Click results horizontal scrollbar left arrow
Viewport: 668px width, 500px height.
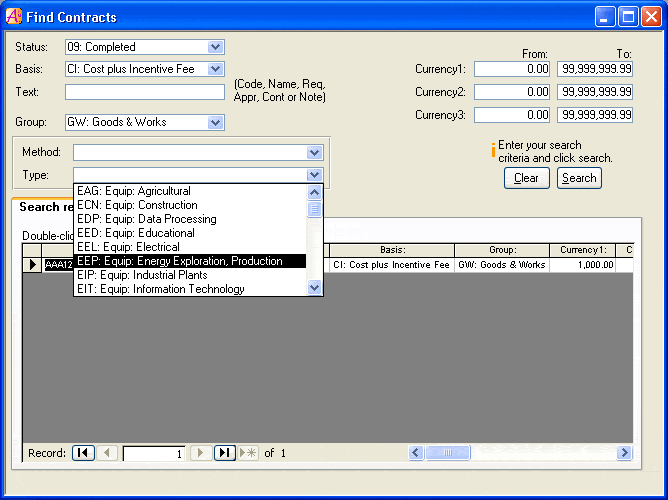(x=416, y=452)
